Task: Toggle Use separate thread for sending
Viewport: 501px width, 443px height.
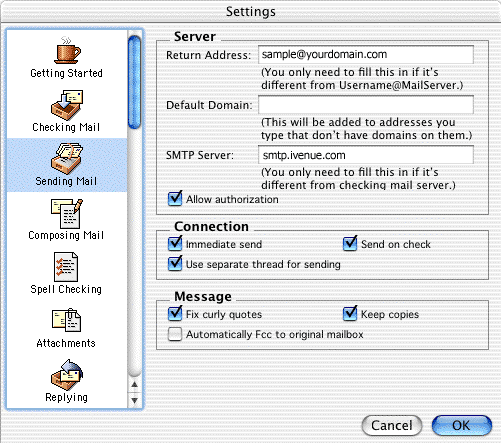Action: (x=175, y=264)
